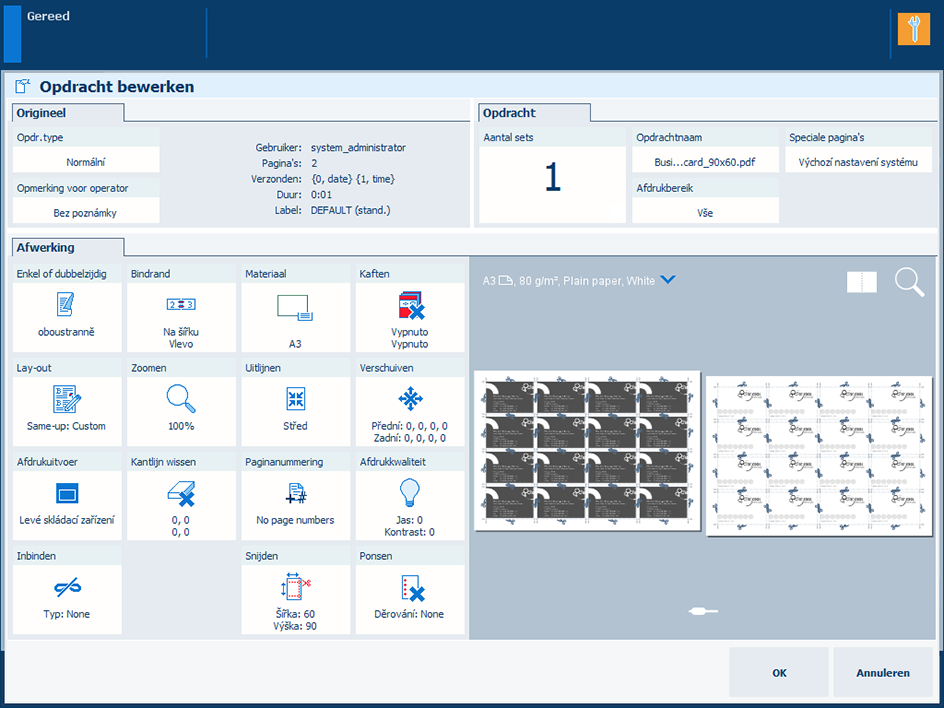Expand the A3 paper media dropdown arrow
Image resolution: width=944 pixels, height=708 pixels.
[x=668, y=281]
